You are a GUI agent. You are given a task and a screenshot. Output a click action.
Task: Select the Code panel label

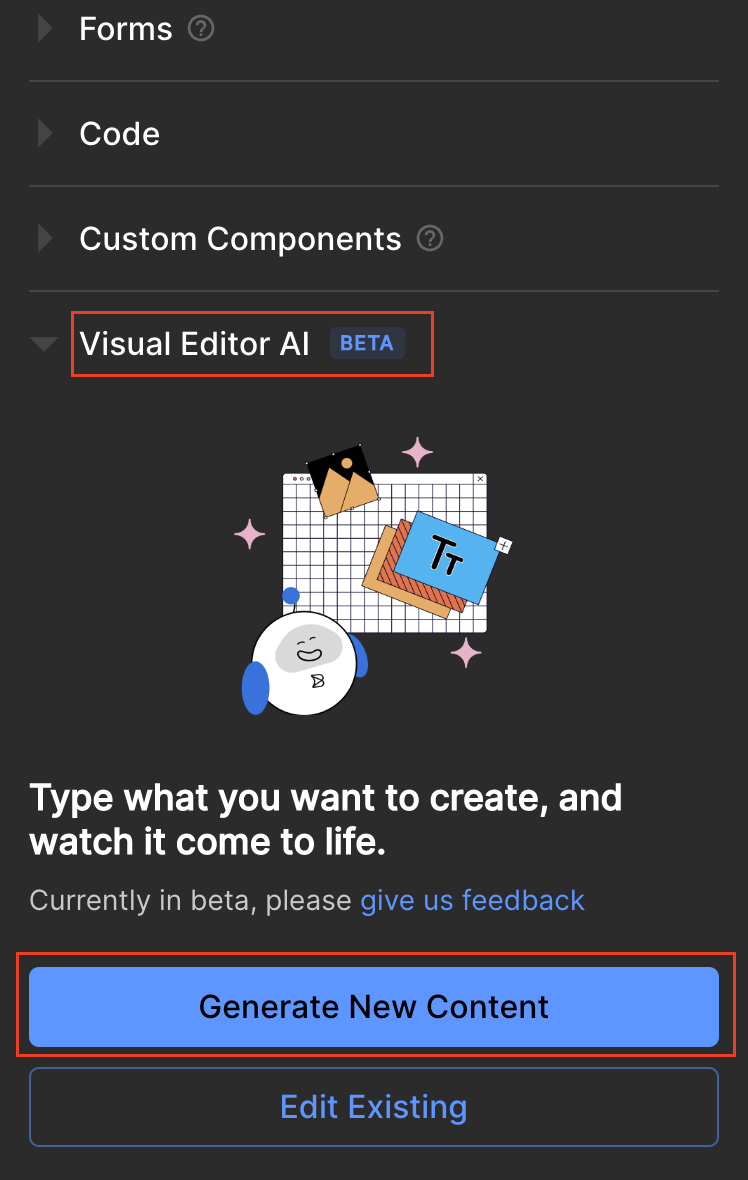click(x=119, y=133)
